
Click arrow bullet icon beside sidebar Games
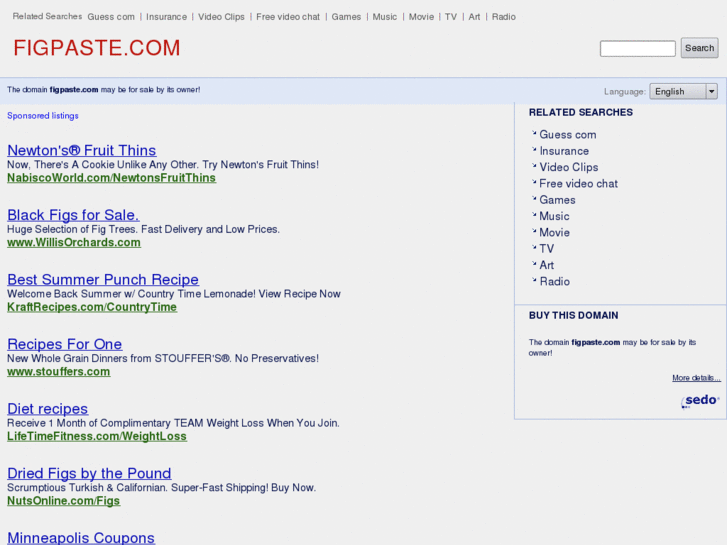coord(534,198)
